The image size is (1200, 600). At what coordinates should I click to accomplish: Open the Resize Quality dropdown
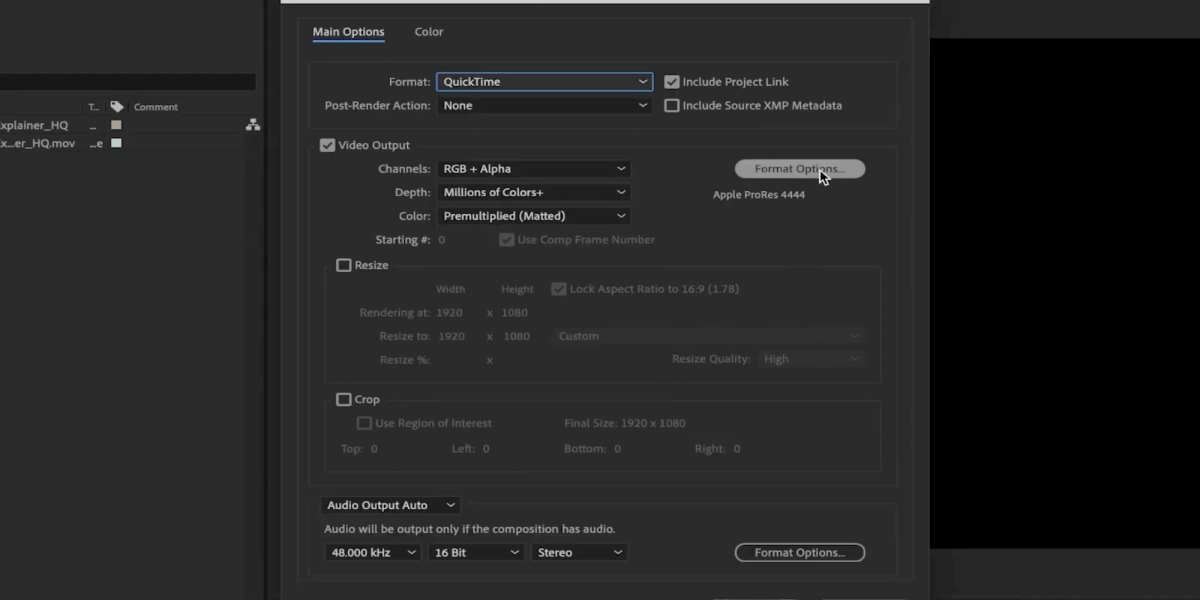tap(810, 359)
